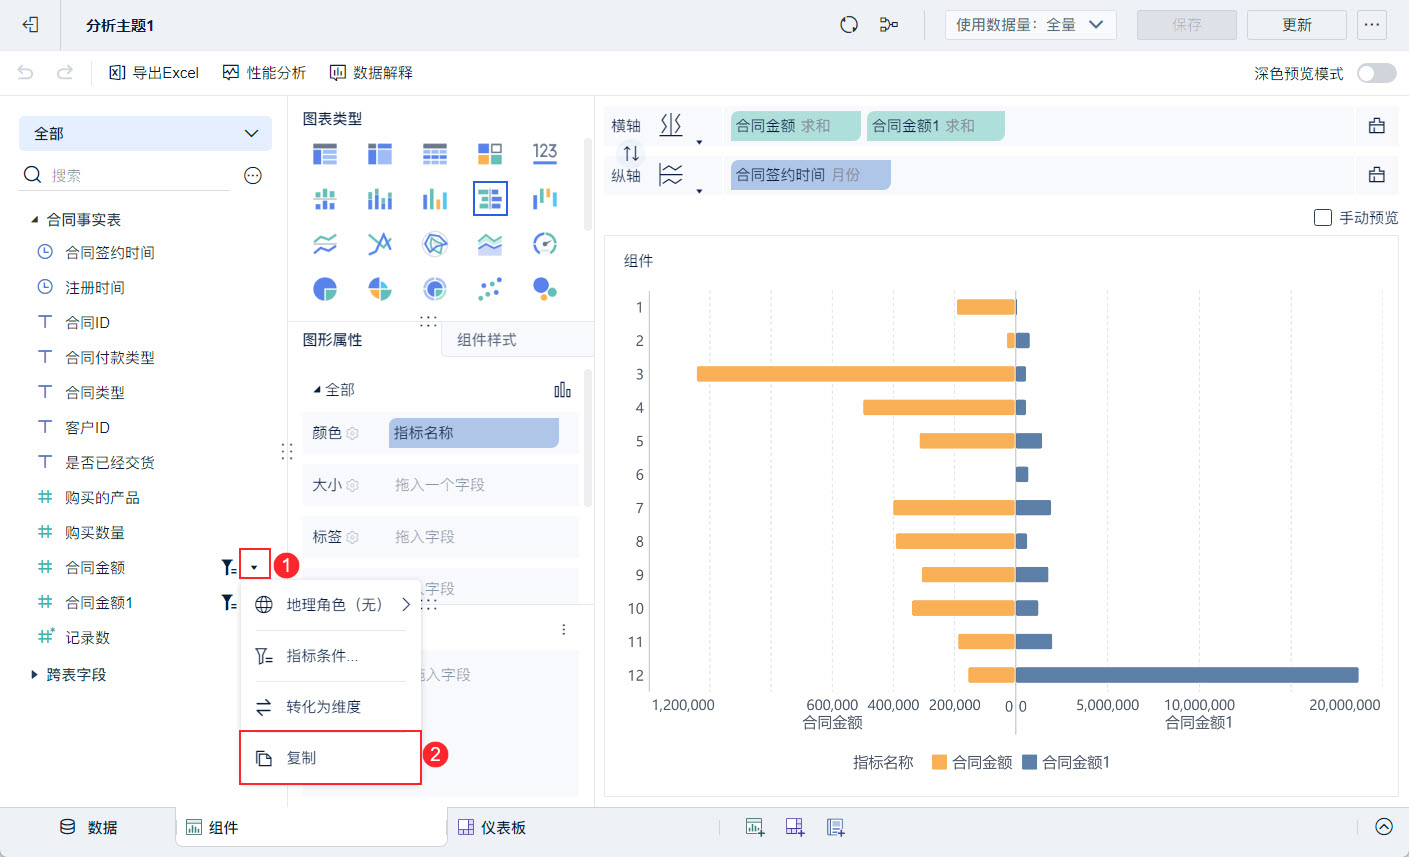Pick the radar chart type
Screen dimensions: 1409x857
[x=435, y=244]
